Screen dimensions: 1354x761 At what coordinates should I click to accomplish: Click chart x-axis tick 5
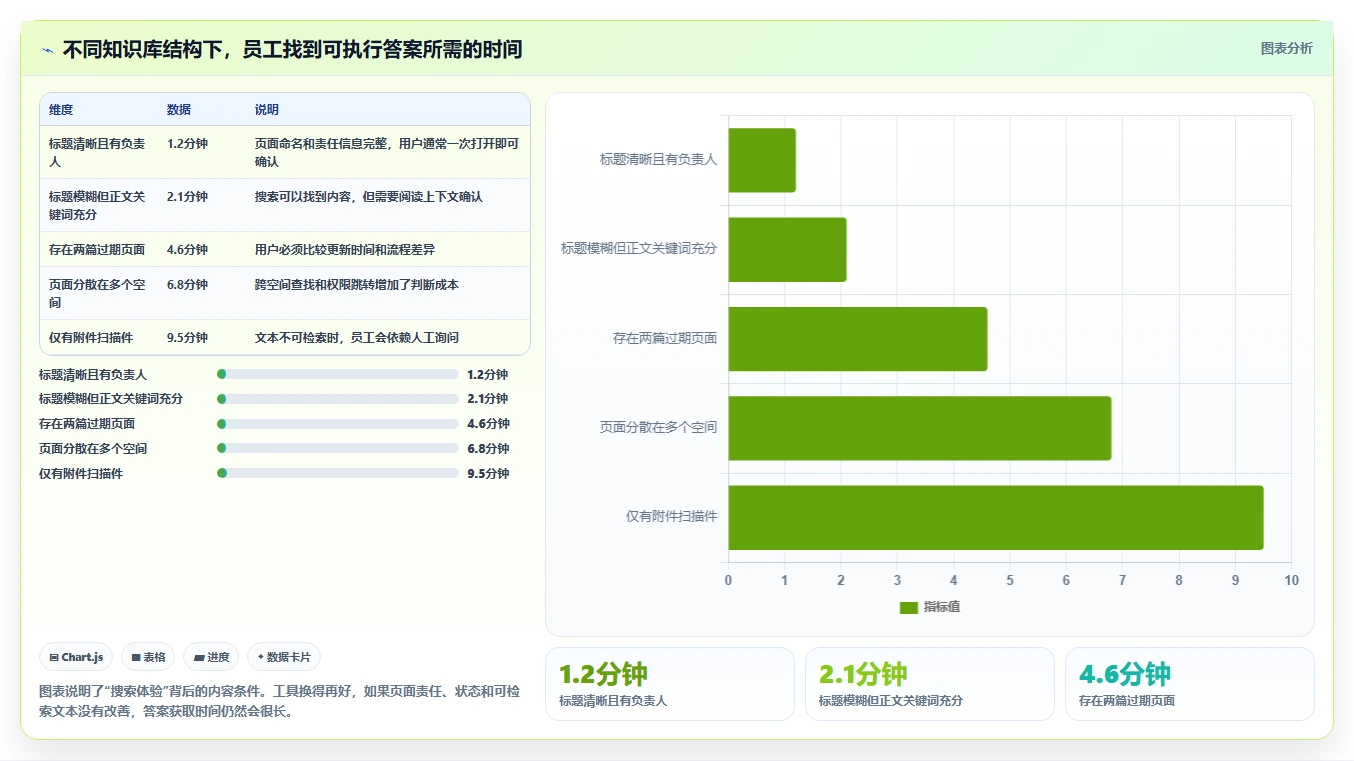(1010, 581)
